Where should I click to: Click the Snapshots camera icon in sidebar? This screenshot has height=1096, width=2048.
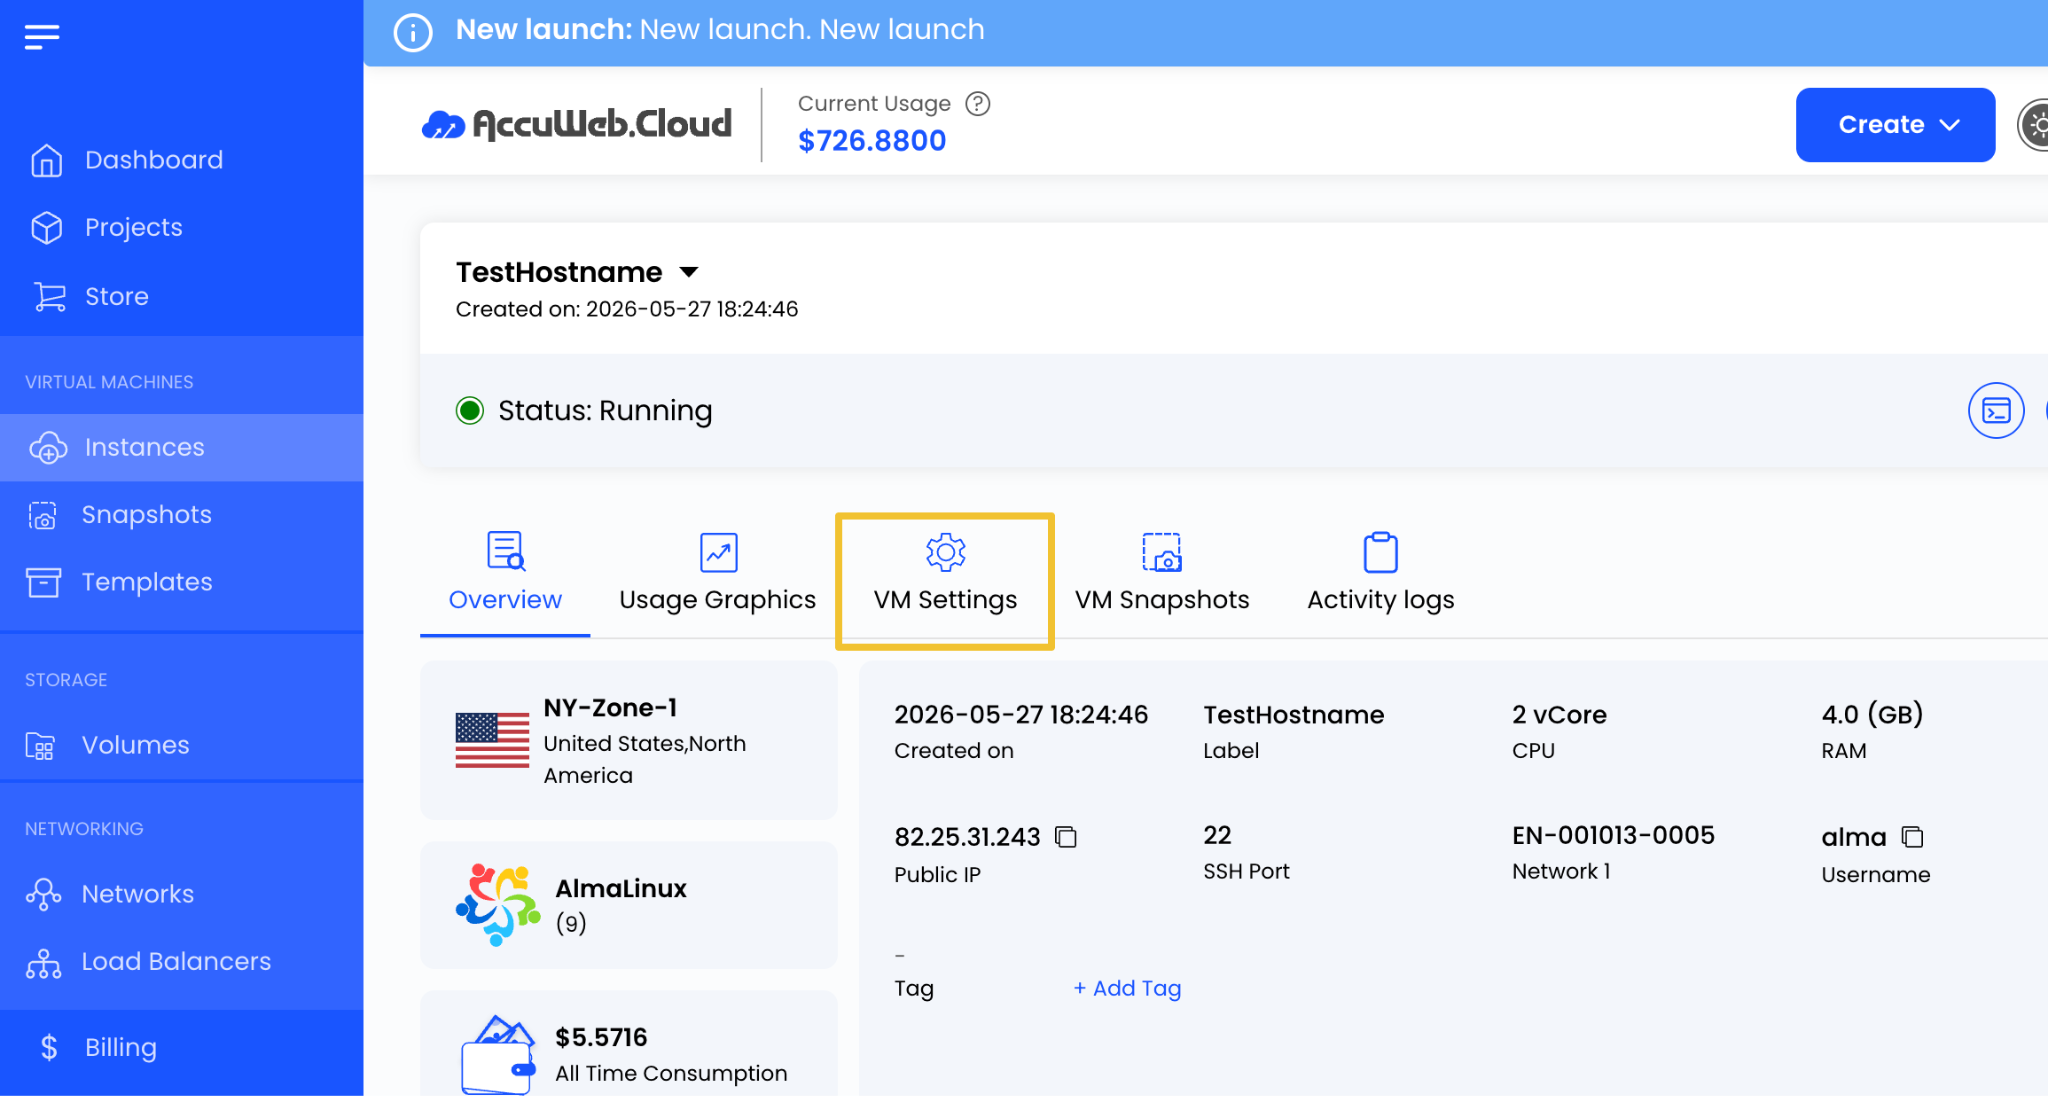coord(42,515)
